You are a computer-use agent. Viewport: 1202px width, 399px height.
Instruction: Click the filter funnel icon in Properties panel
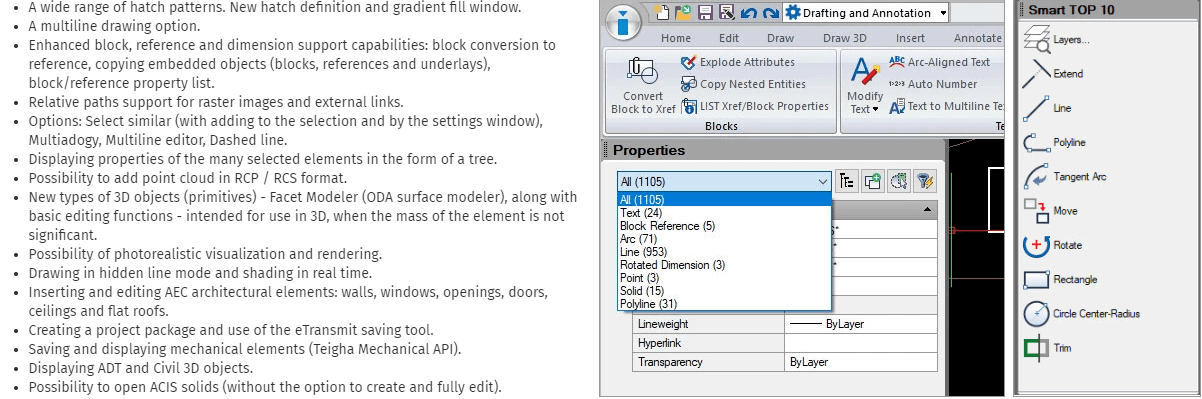(925, 181)
